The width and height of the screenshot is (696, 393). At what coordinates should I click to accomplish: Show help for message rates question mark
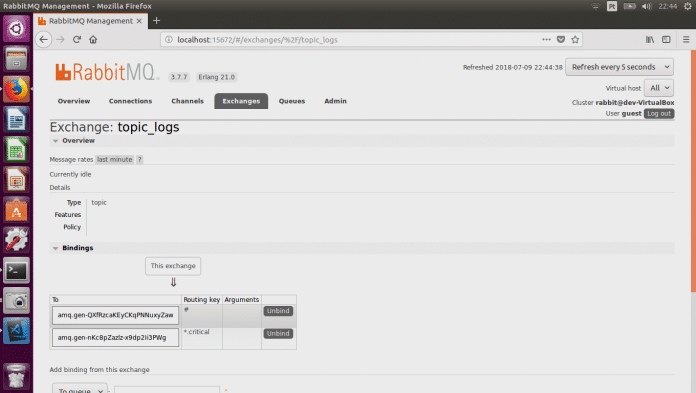139,159
